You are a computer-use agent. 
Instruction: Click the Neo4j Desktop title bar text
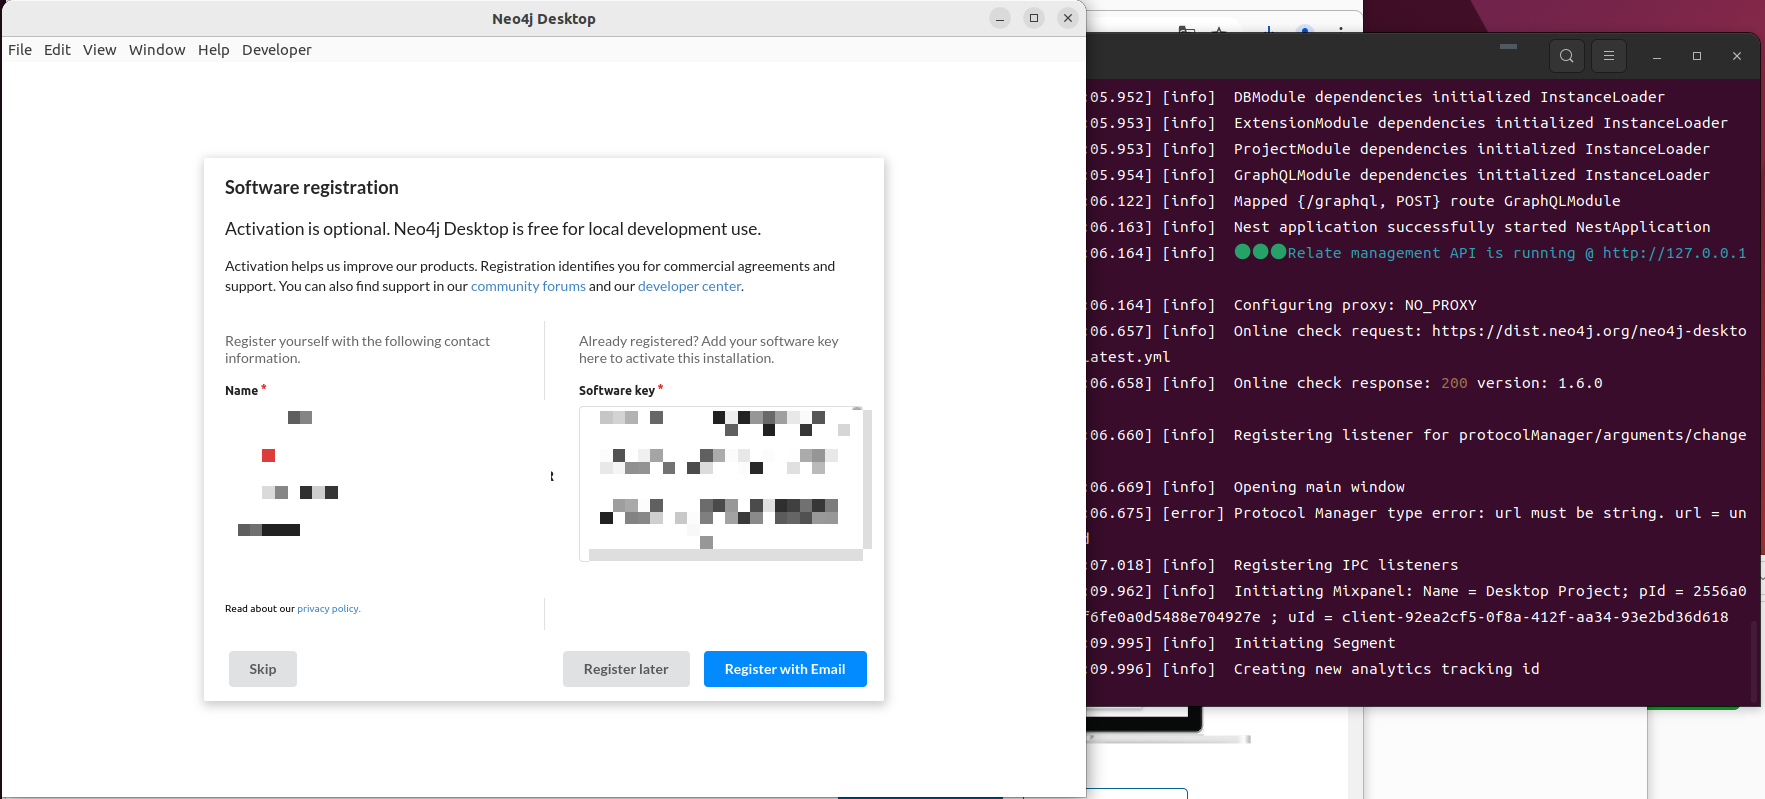click(x=544, y=19)
